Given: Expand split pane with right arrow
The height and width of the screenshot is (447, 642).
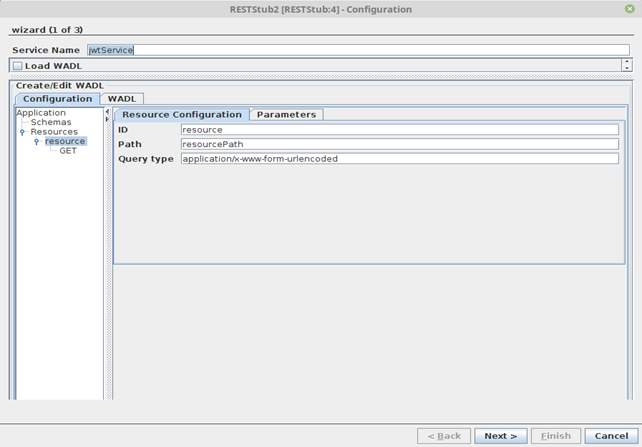Looking at the screenshot, I should 107,119.
